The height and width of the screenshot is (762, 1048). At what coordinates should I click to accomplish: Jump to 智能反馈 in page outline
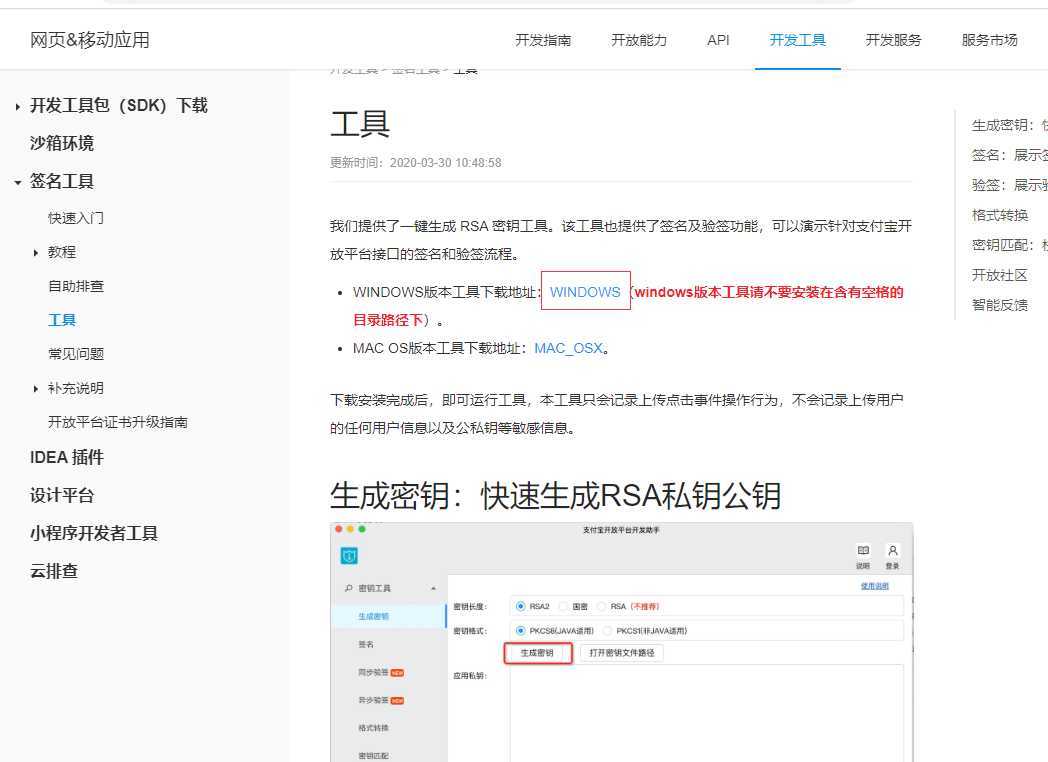click(1000, 305)
